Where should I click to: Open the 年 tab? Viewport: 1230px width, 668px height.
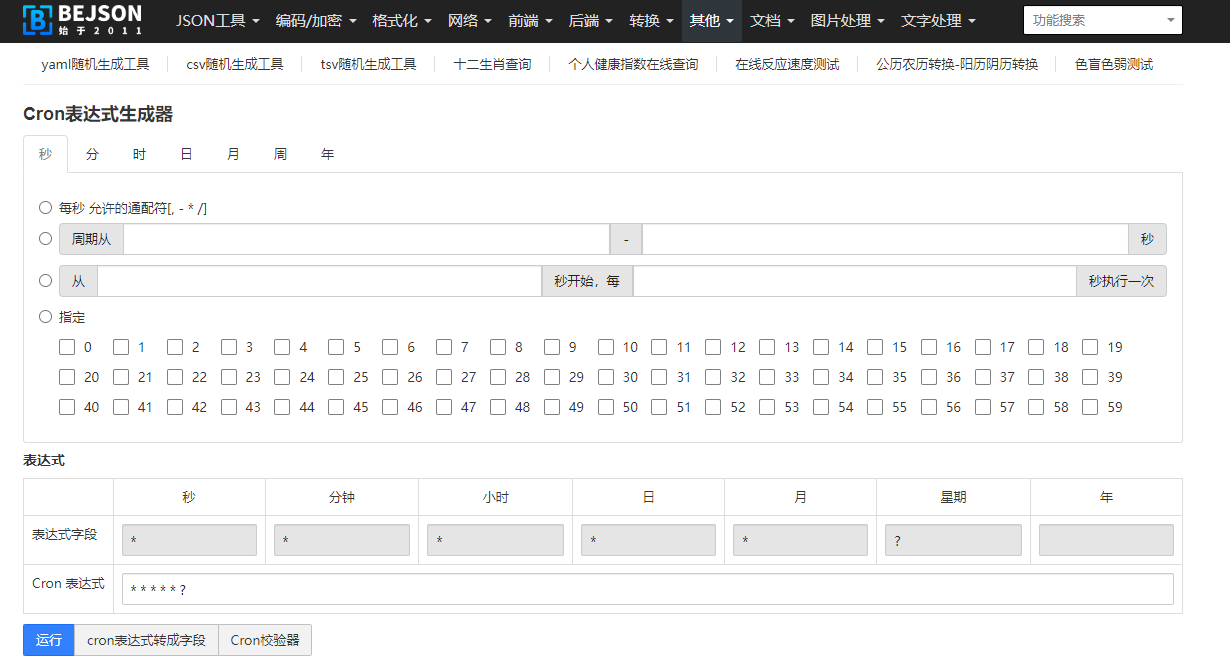[x=327, y=154]
